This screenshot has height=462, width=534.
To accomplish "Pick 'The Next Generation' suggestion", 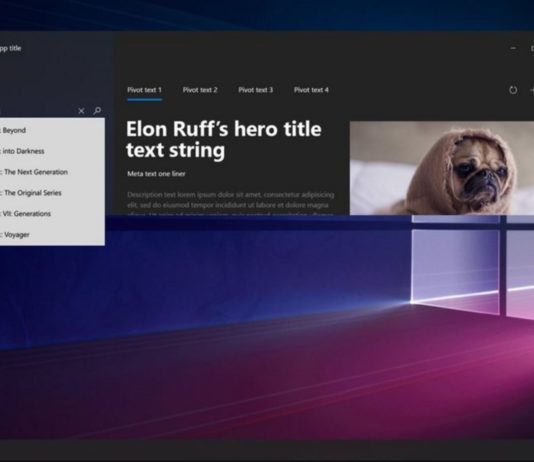I will pos(52,172).
